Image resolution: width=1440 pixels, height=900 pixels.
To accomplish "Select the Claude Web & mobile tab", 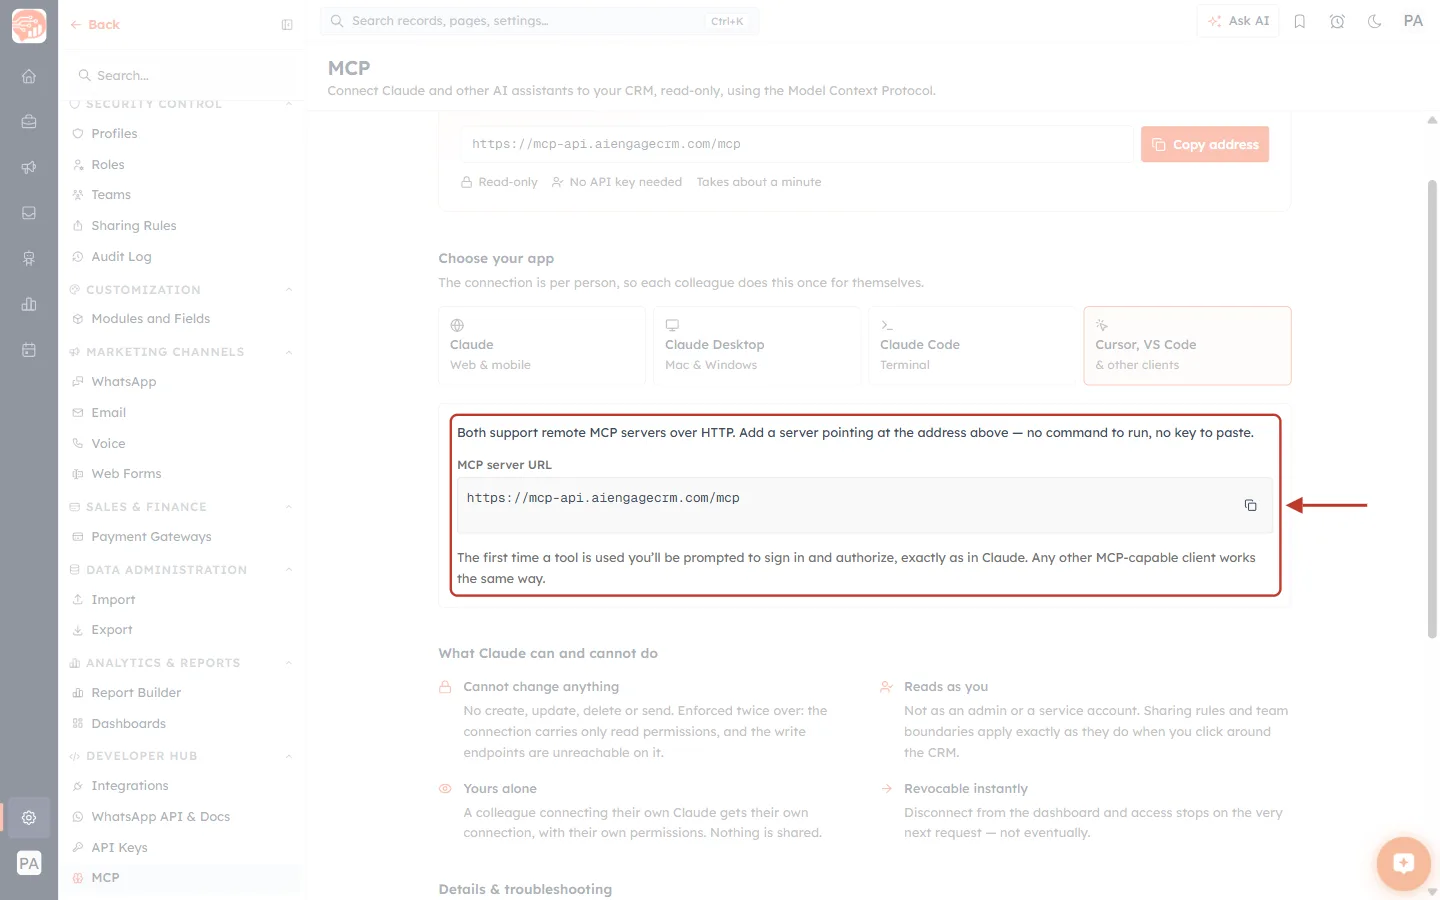I will click(x=542, y=346).
